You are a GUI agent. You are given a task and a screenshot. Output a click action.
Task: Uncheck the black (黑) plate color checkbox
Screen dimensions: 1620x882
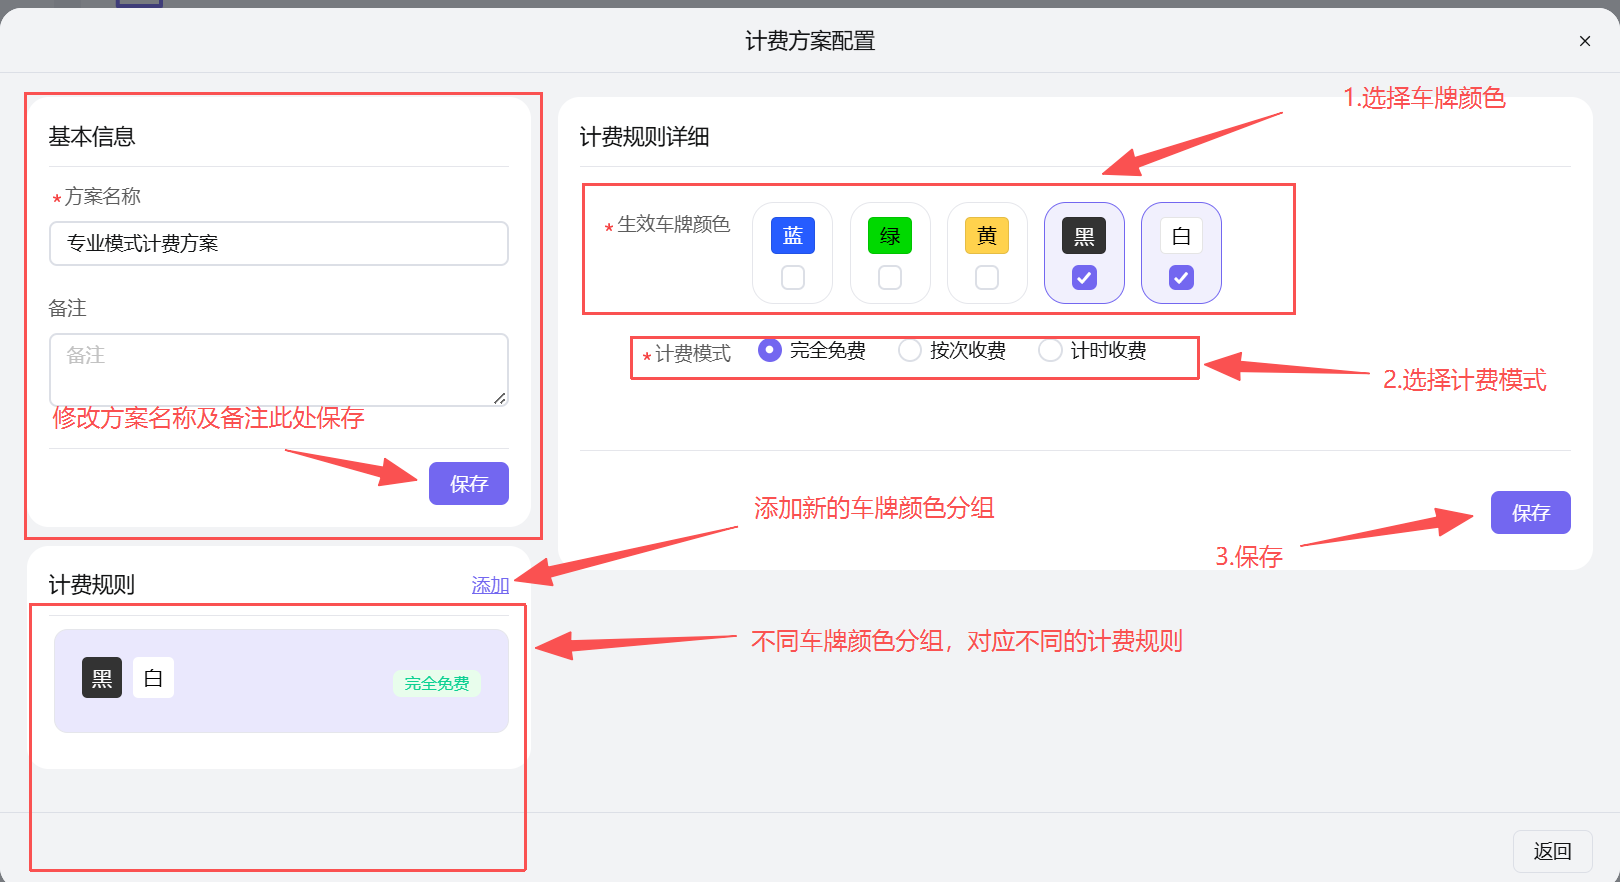tap(1084, 277)
